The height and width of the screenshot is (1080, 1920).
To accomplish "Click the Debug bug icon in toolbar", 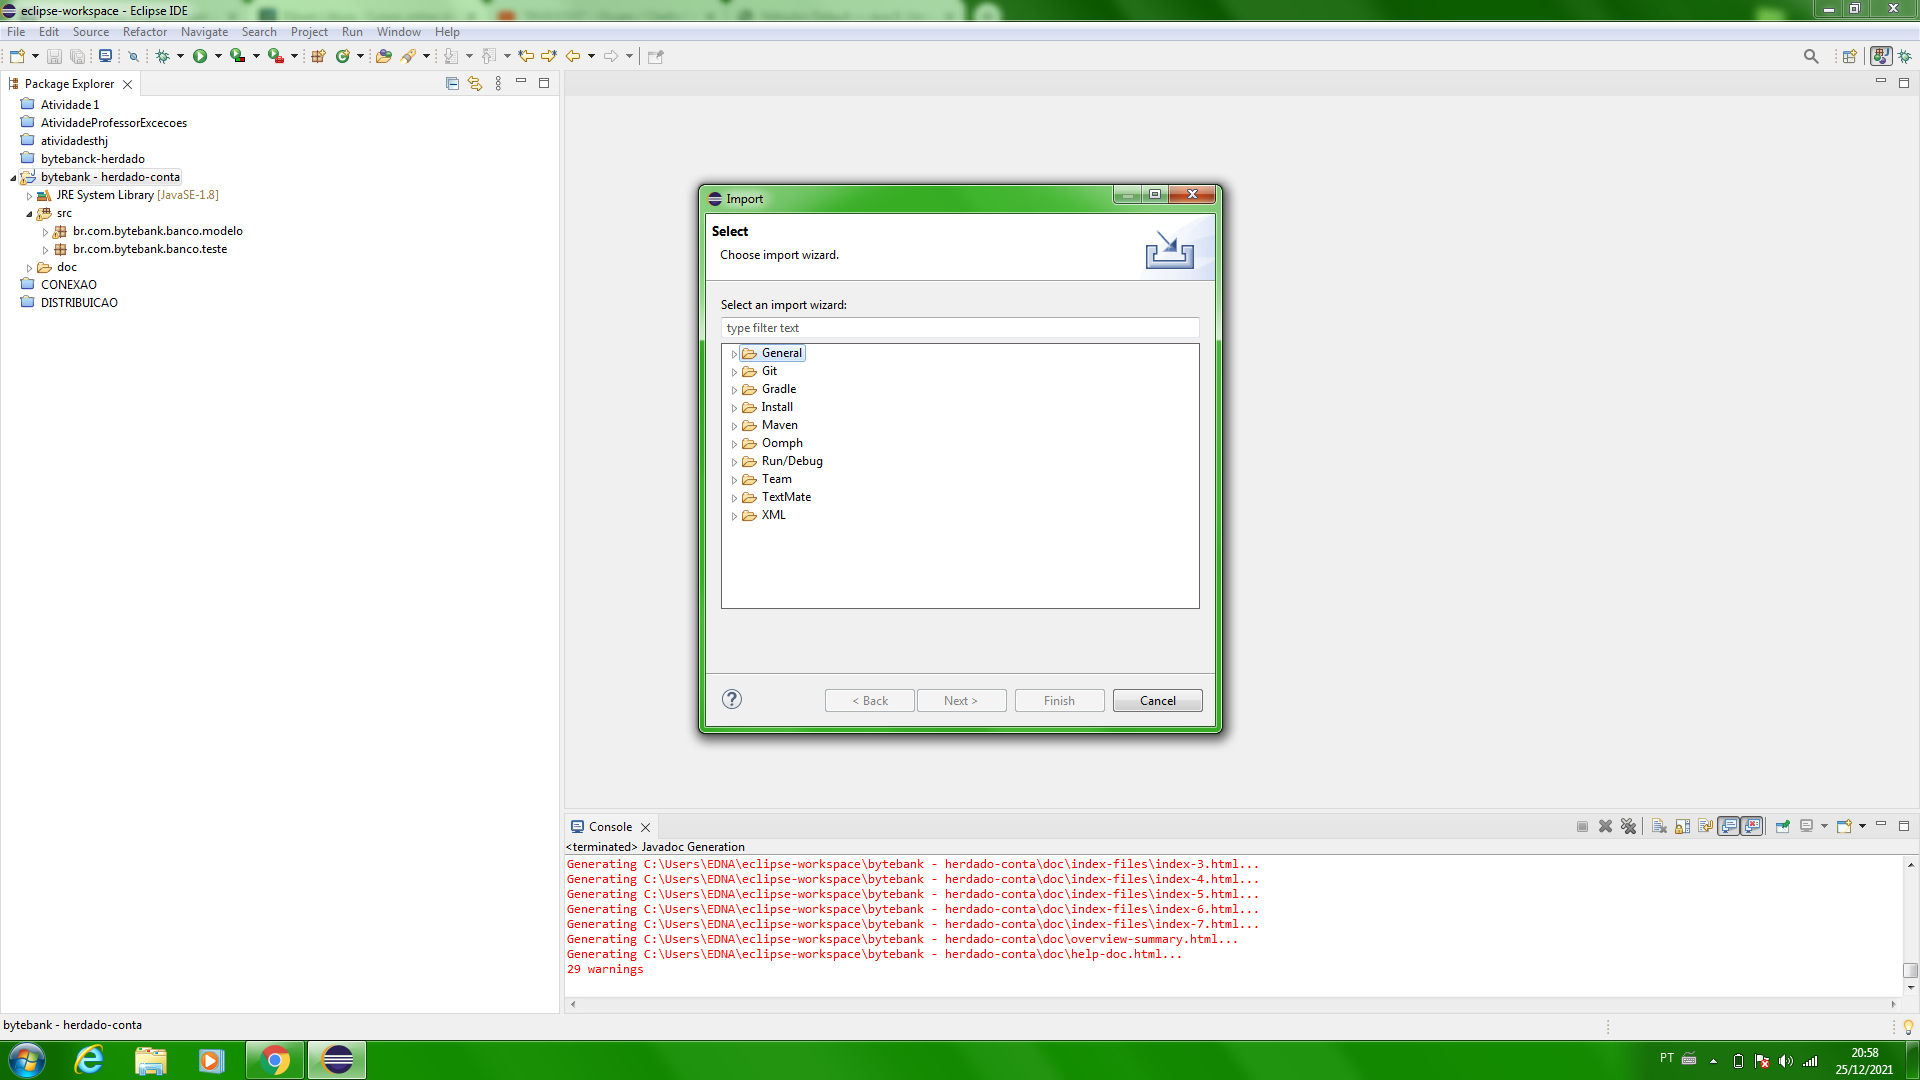I will click(162, 56).
